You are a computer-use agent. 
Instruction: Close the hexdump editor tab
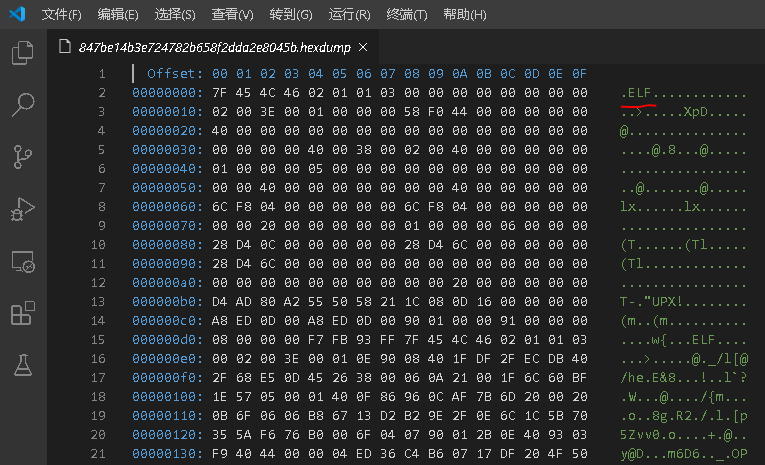pos(363,47)
